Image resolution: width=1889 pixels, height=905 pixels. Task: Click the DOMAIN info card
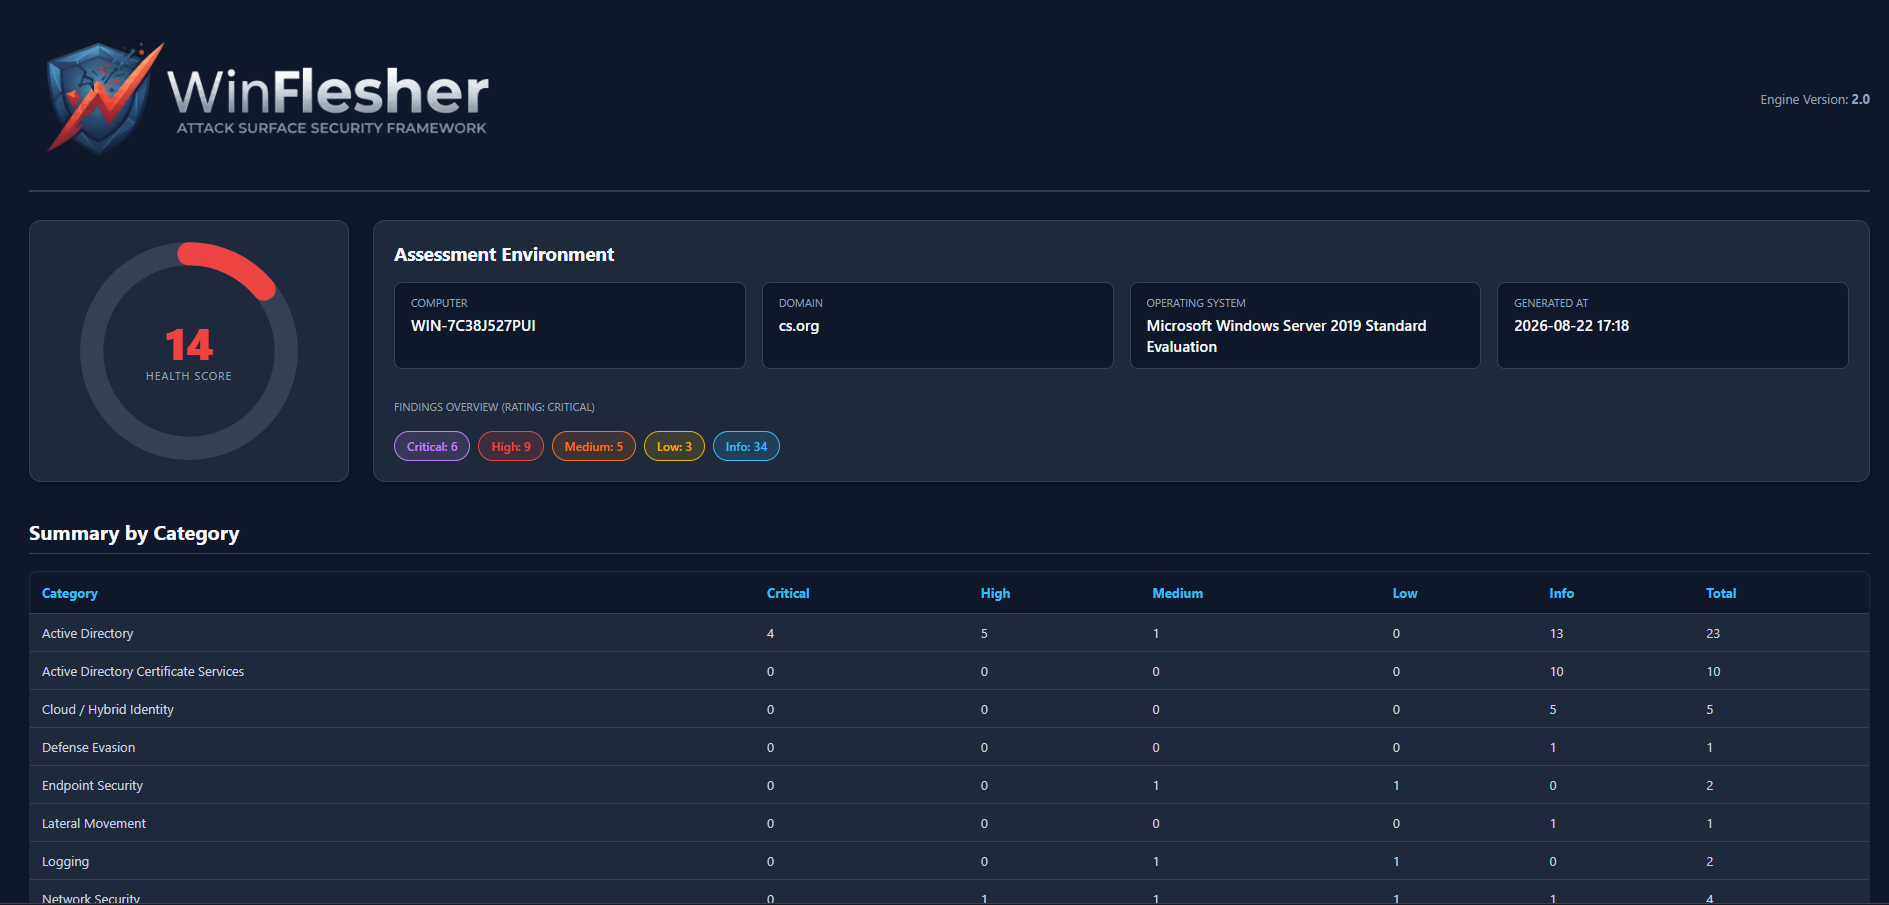click(x=937, y=325)
